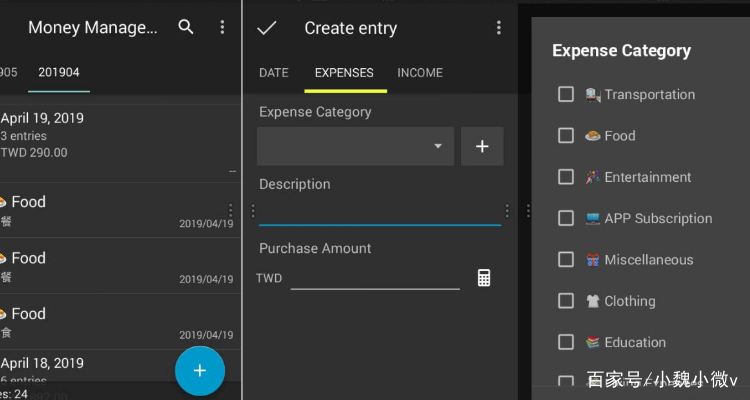This screenshot has height=400, width=750.
Task: Confirm entry with the checkmark icon
Action: tap(266, 28)
